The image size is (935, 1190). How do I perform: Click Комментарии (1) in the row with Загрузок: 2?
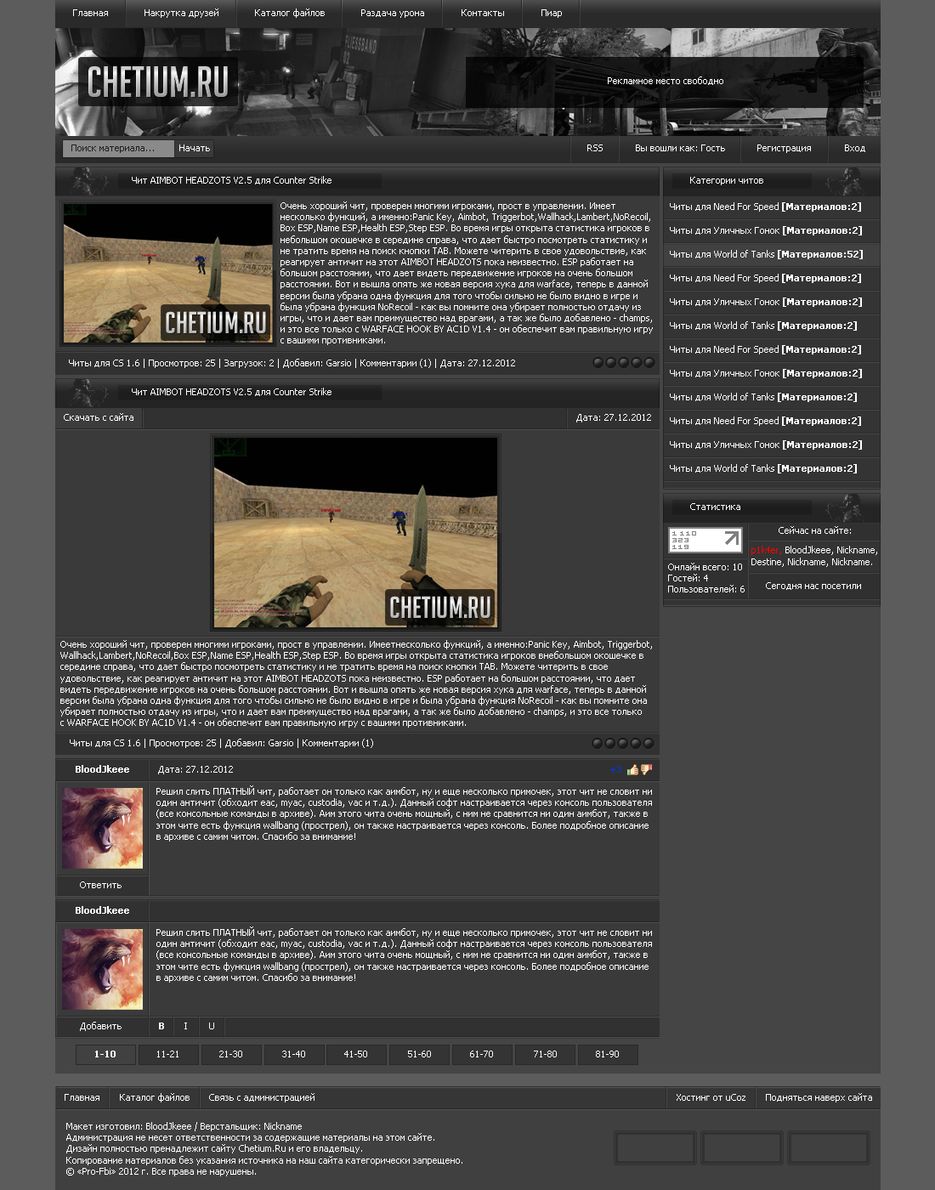(395, 363)
